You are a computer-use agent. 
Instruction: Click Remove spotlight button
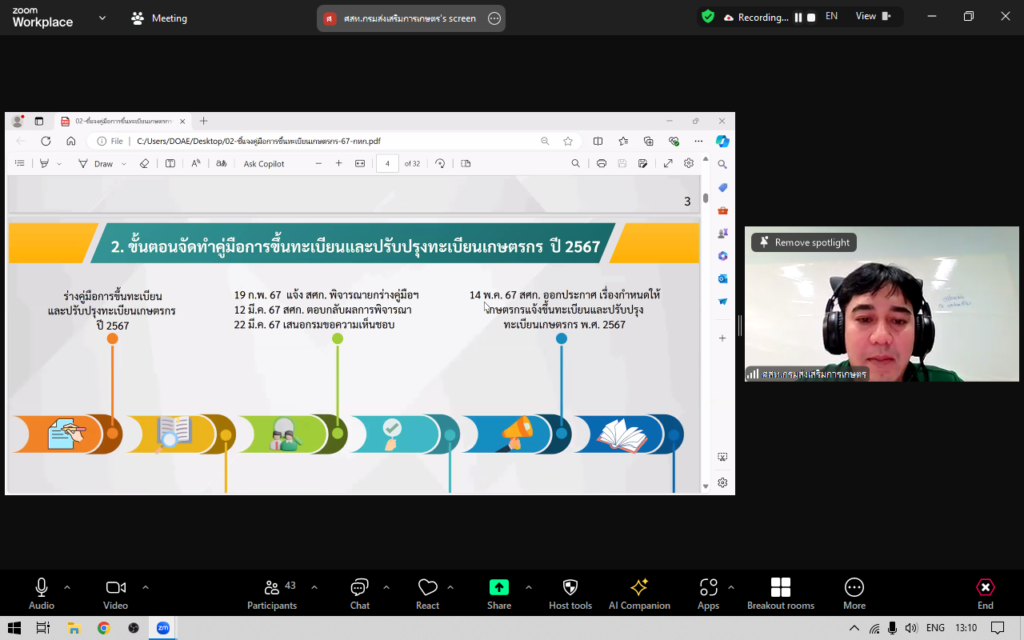804,242
